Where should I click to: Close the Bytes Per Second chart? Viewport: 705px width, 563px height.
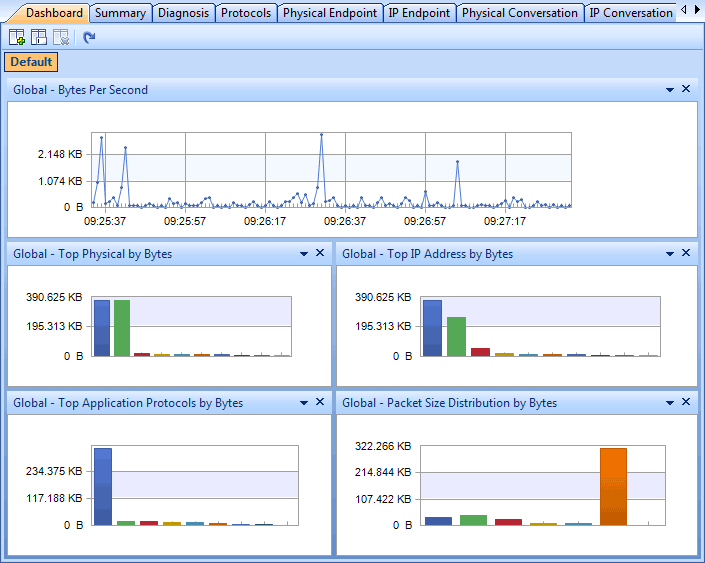click(x=686, y=89)
